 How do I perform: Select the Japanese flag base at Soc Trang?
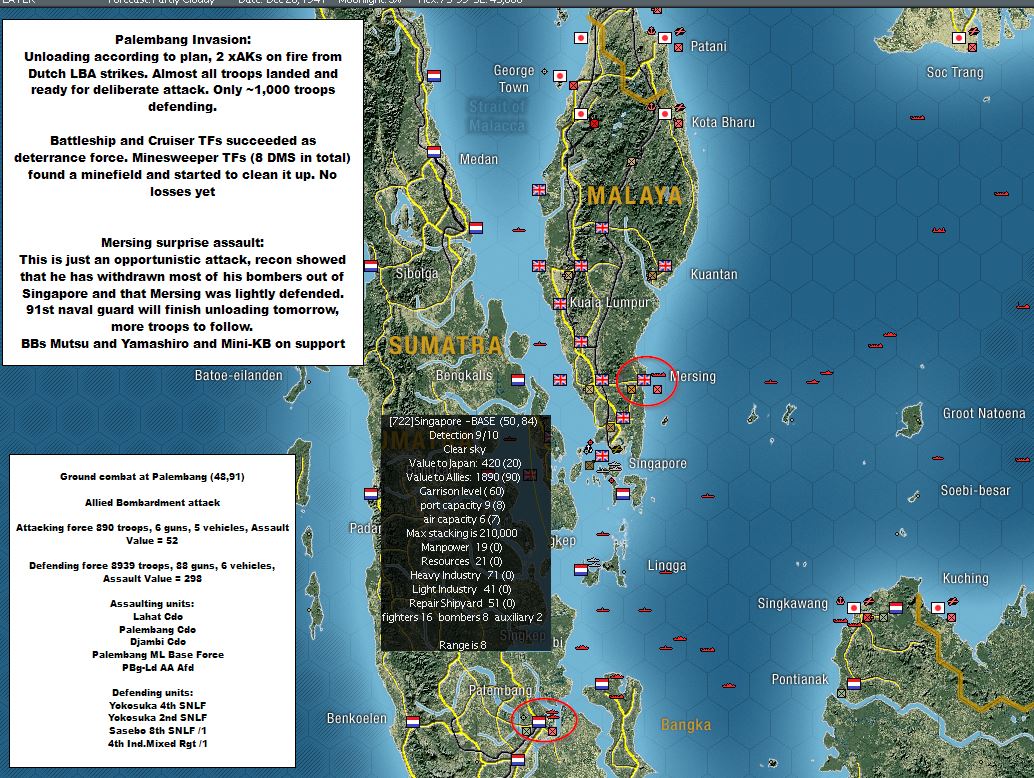tap(959, 38)
